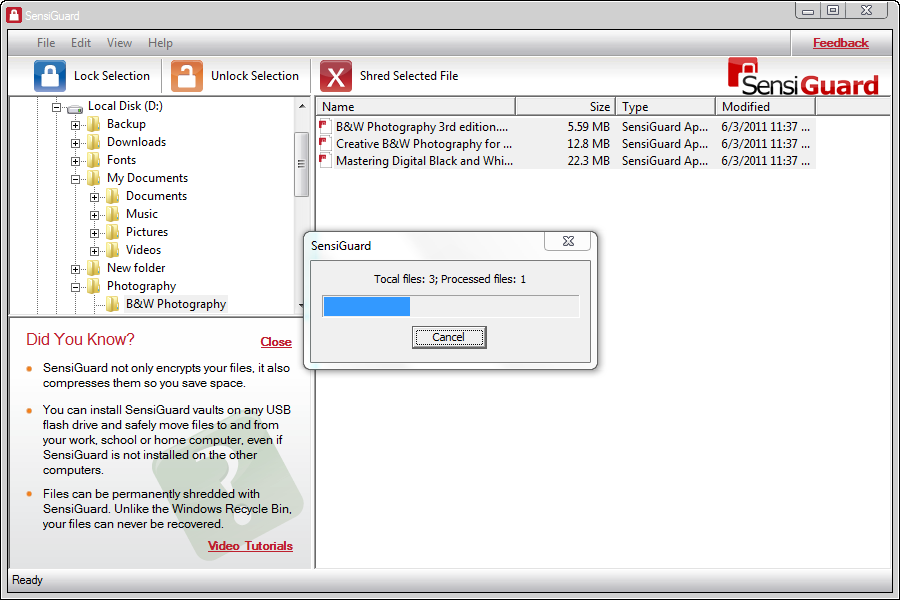Open the View menu
Image resolution: width=900 pixels, height=600 pixels.
coord(119,43)
